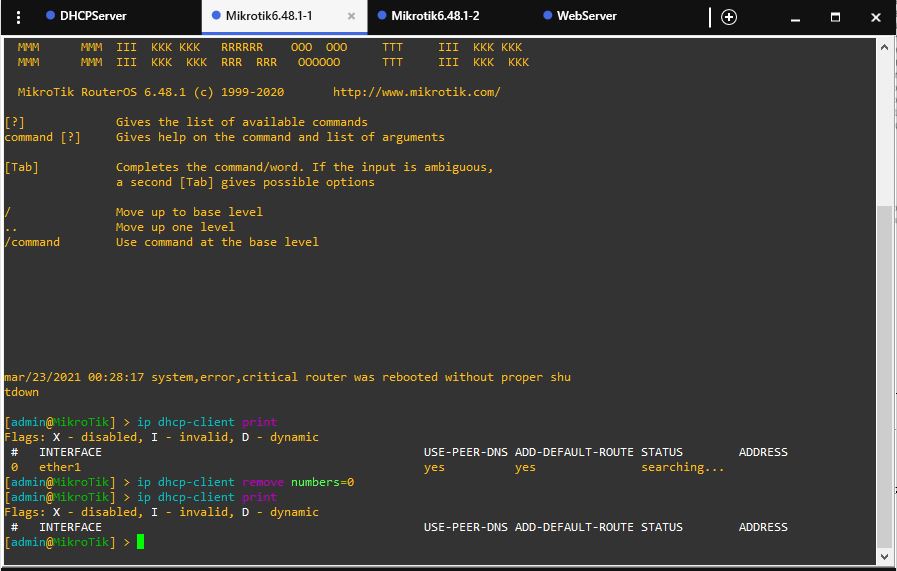Add a new terminal tab

click(x=728, y=17)
